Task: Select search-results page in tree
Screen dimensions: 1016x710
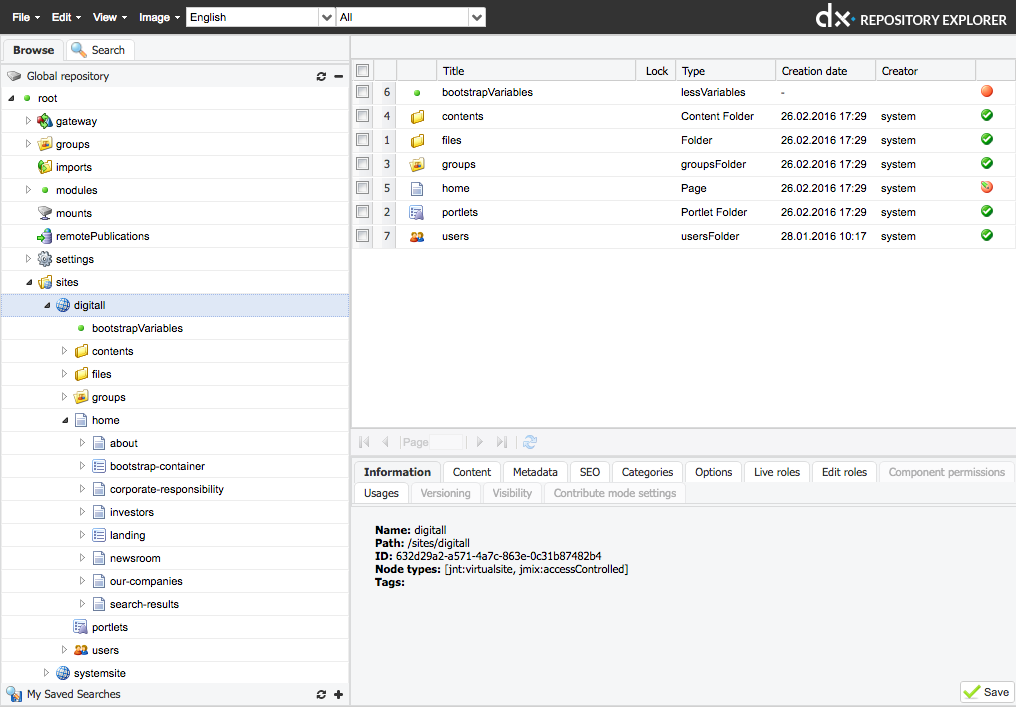Action: [144, 604]
